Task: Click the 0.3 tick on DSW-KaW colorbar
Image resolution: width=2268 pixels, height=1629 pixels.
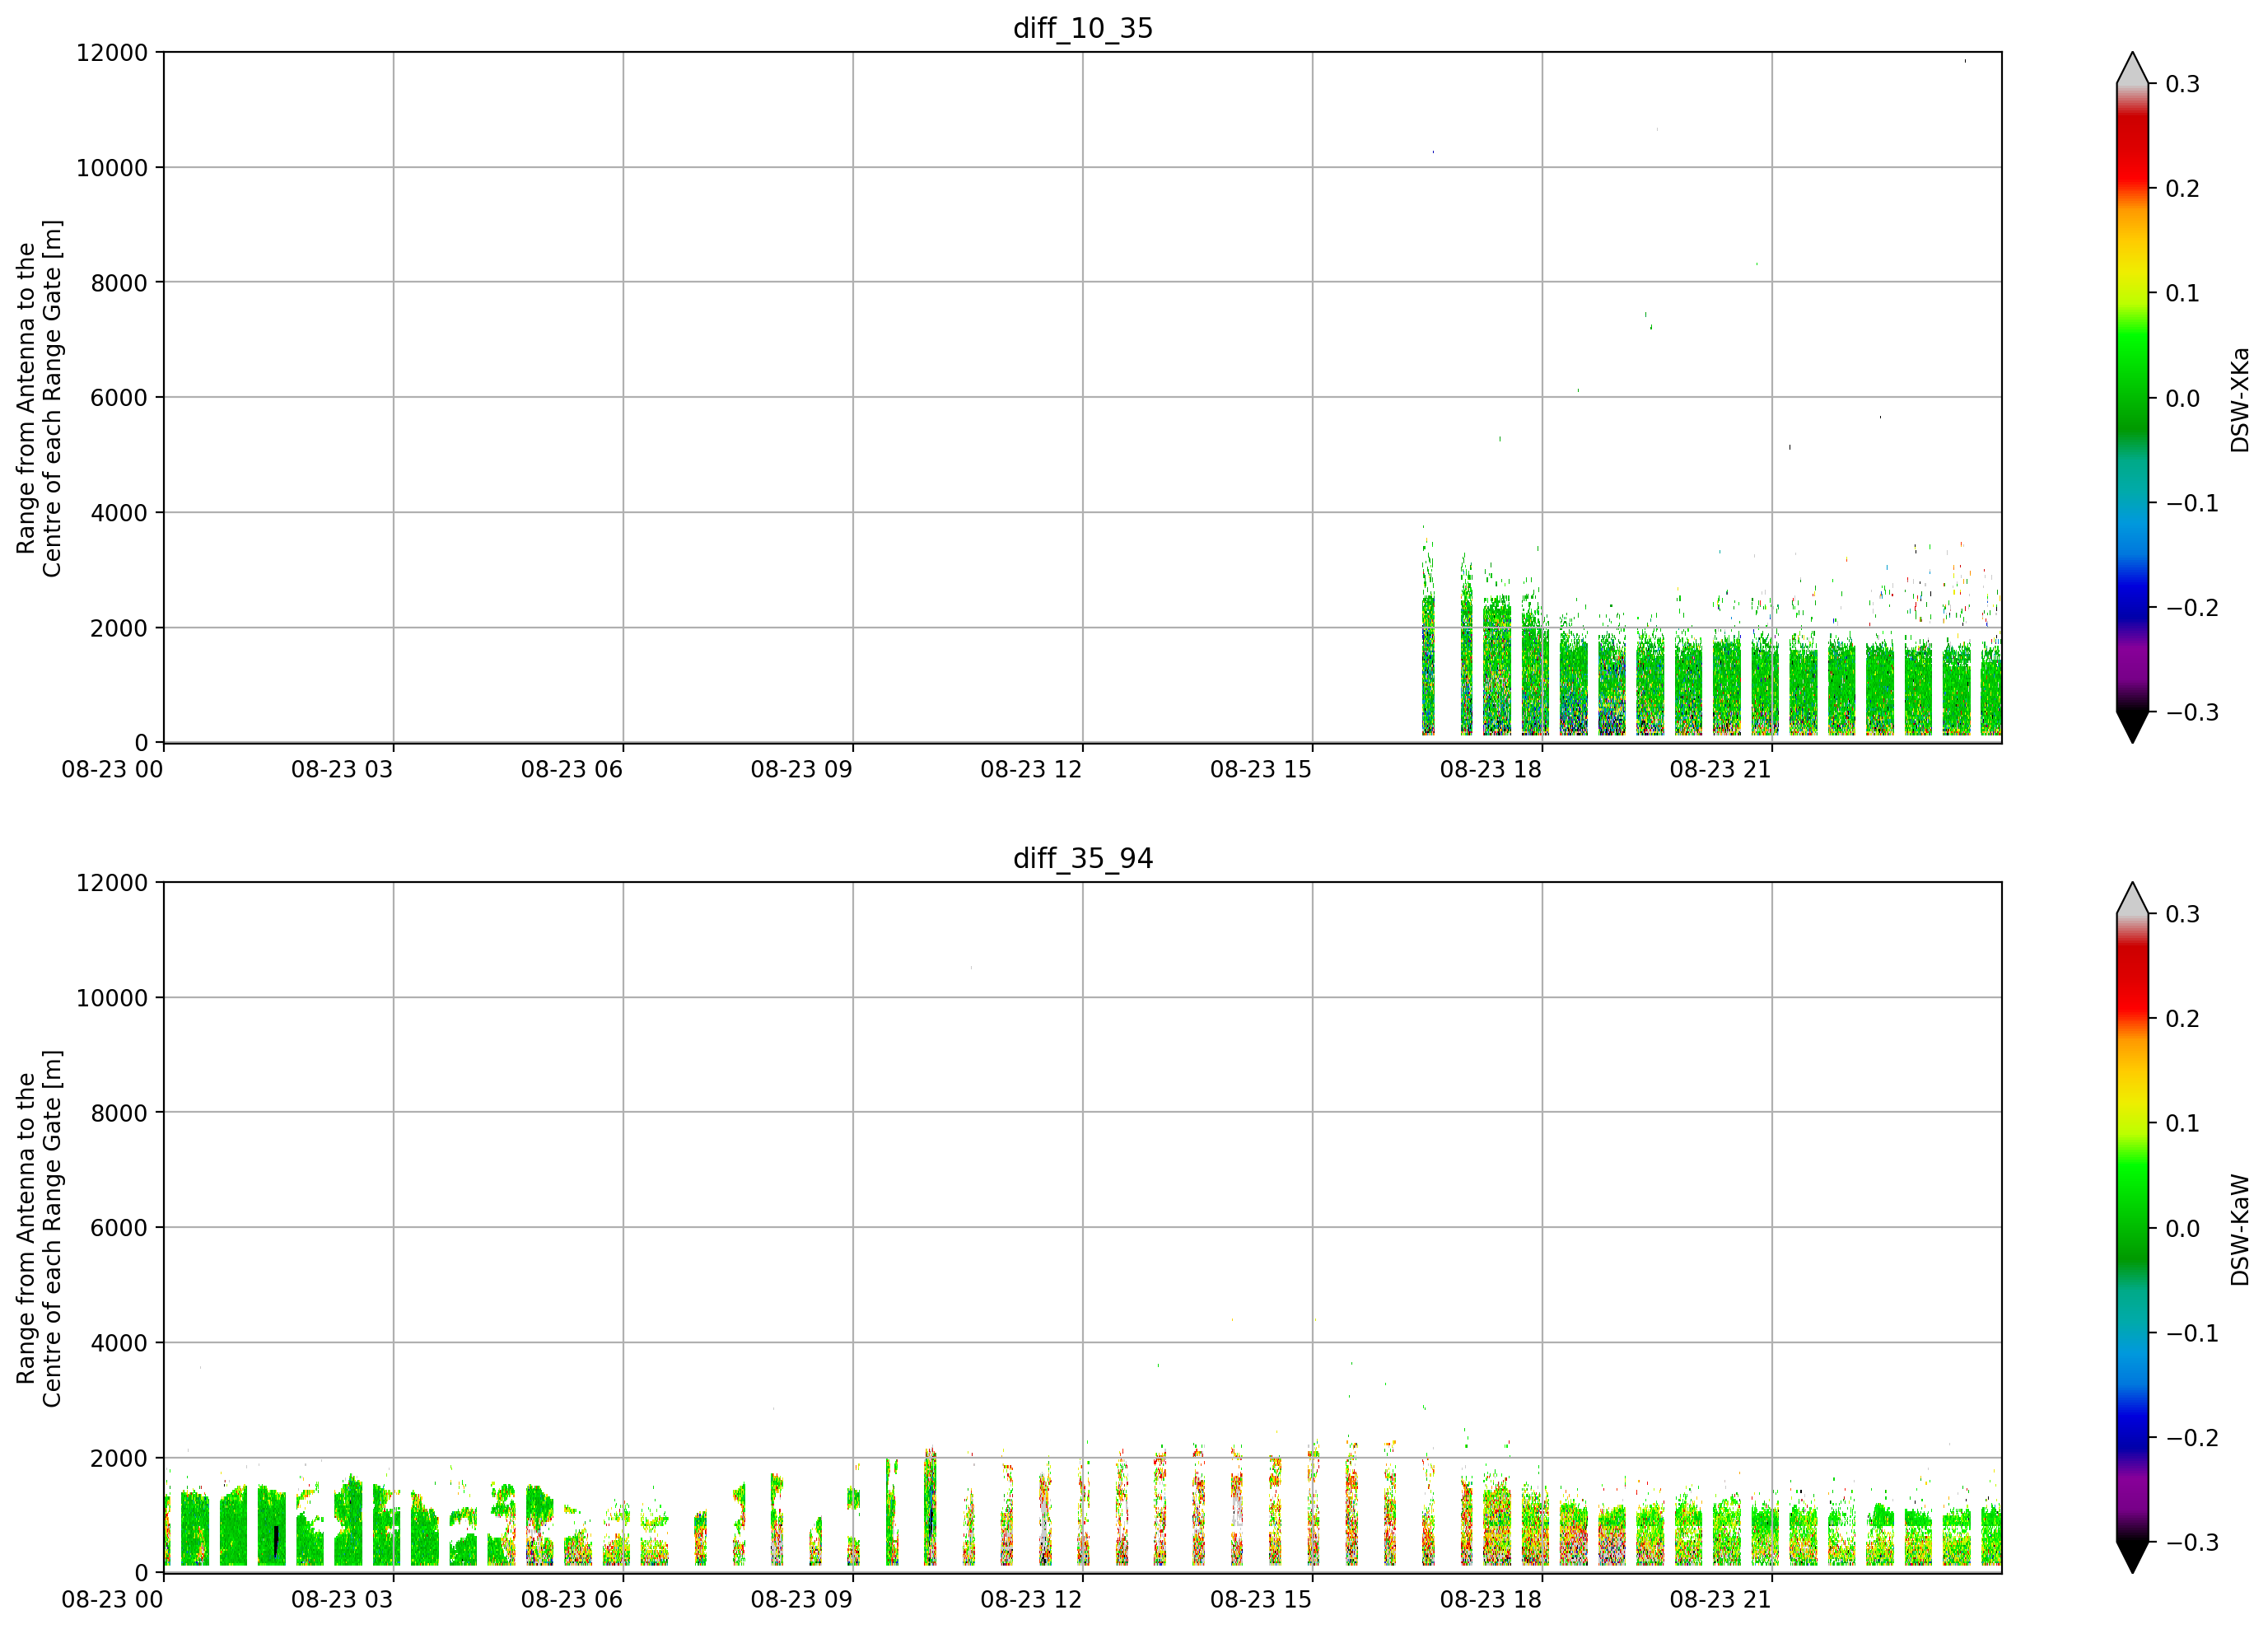Action: [x=2183, y=914]
